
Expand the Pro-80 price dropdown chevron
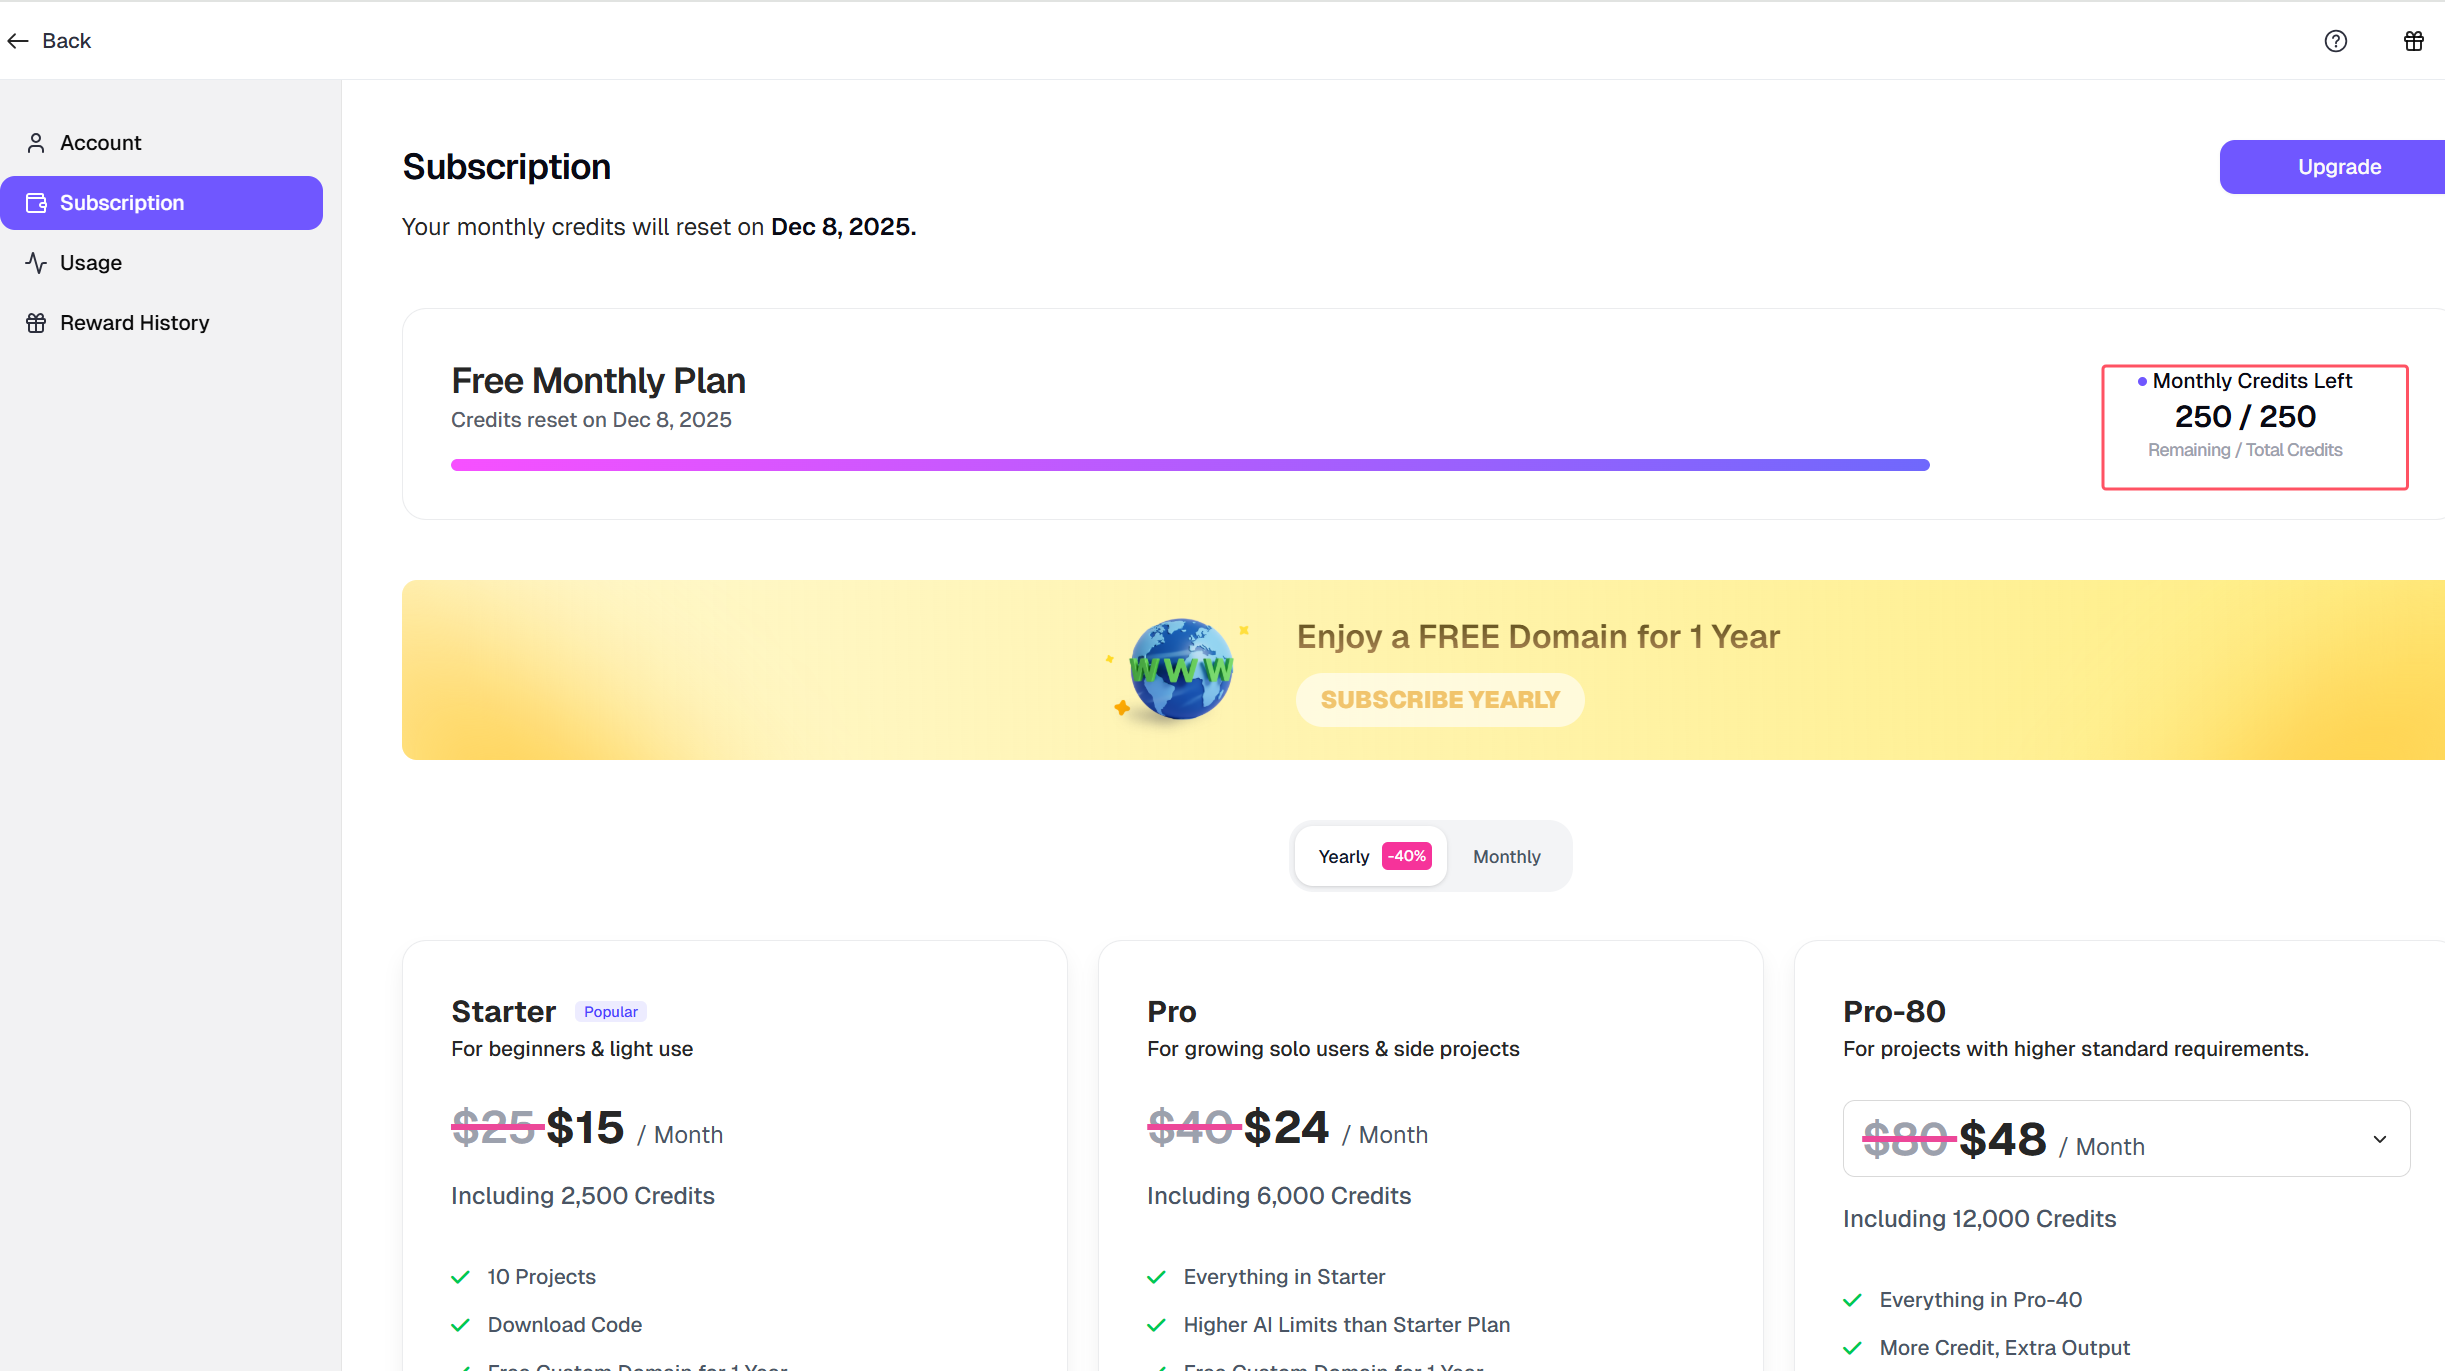click(x=2379, y=1139)
